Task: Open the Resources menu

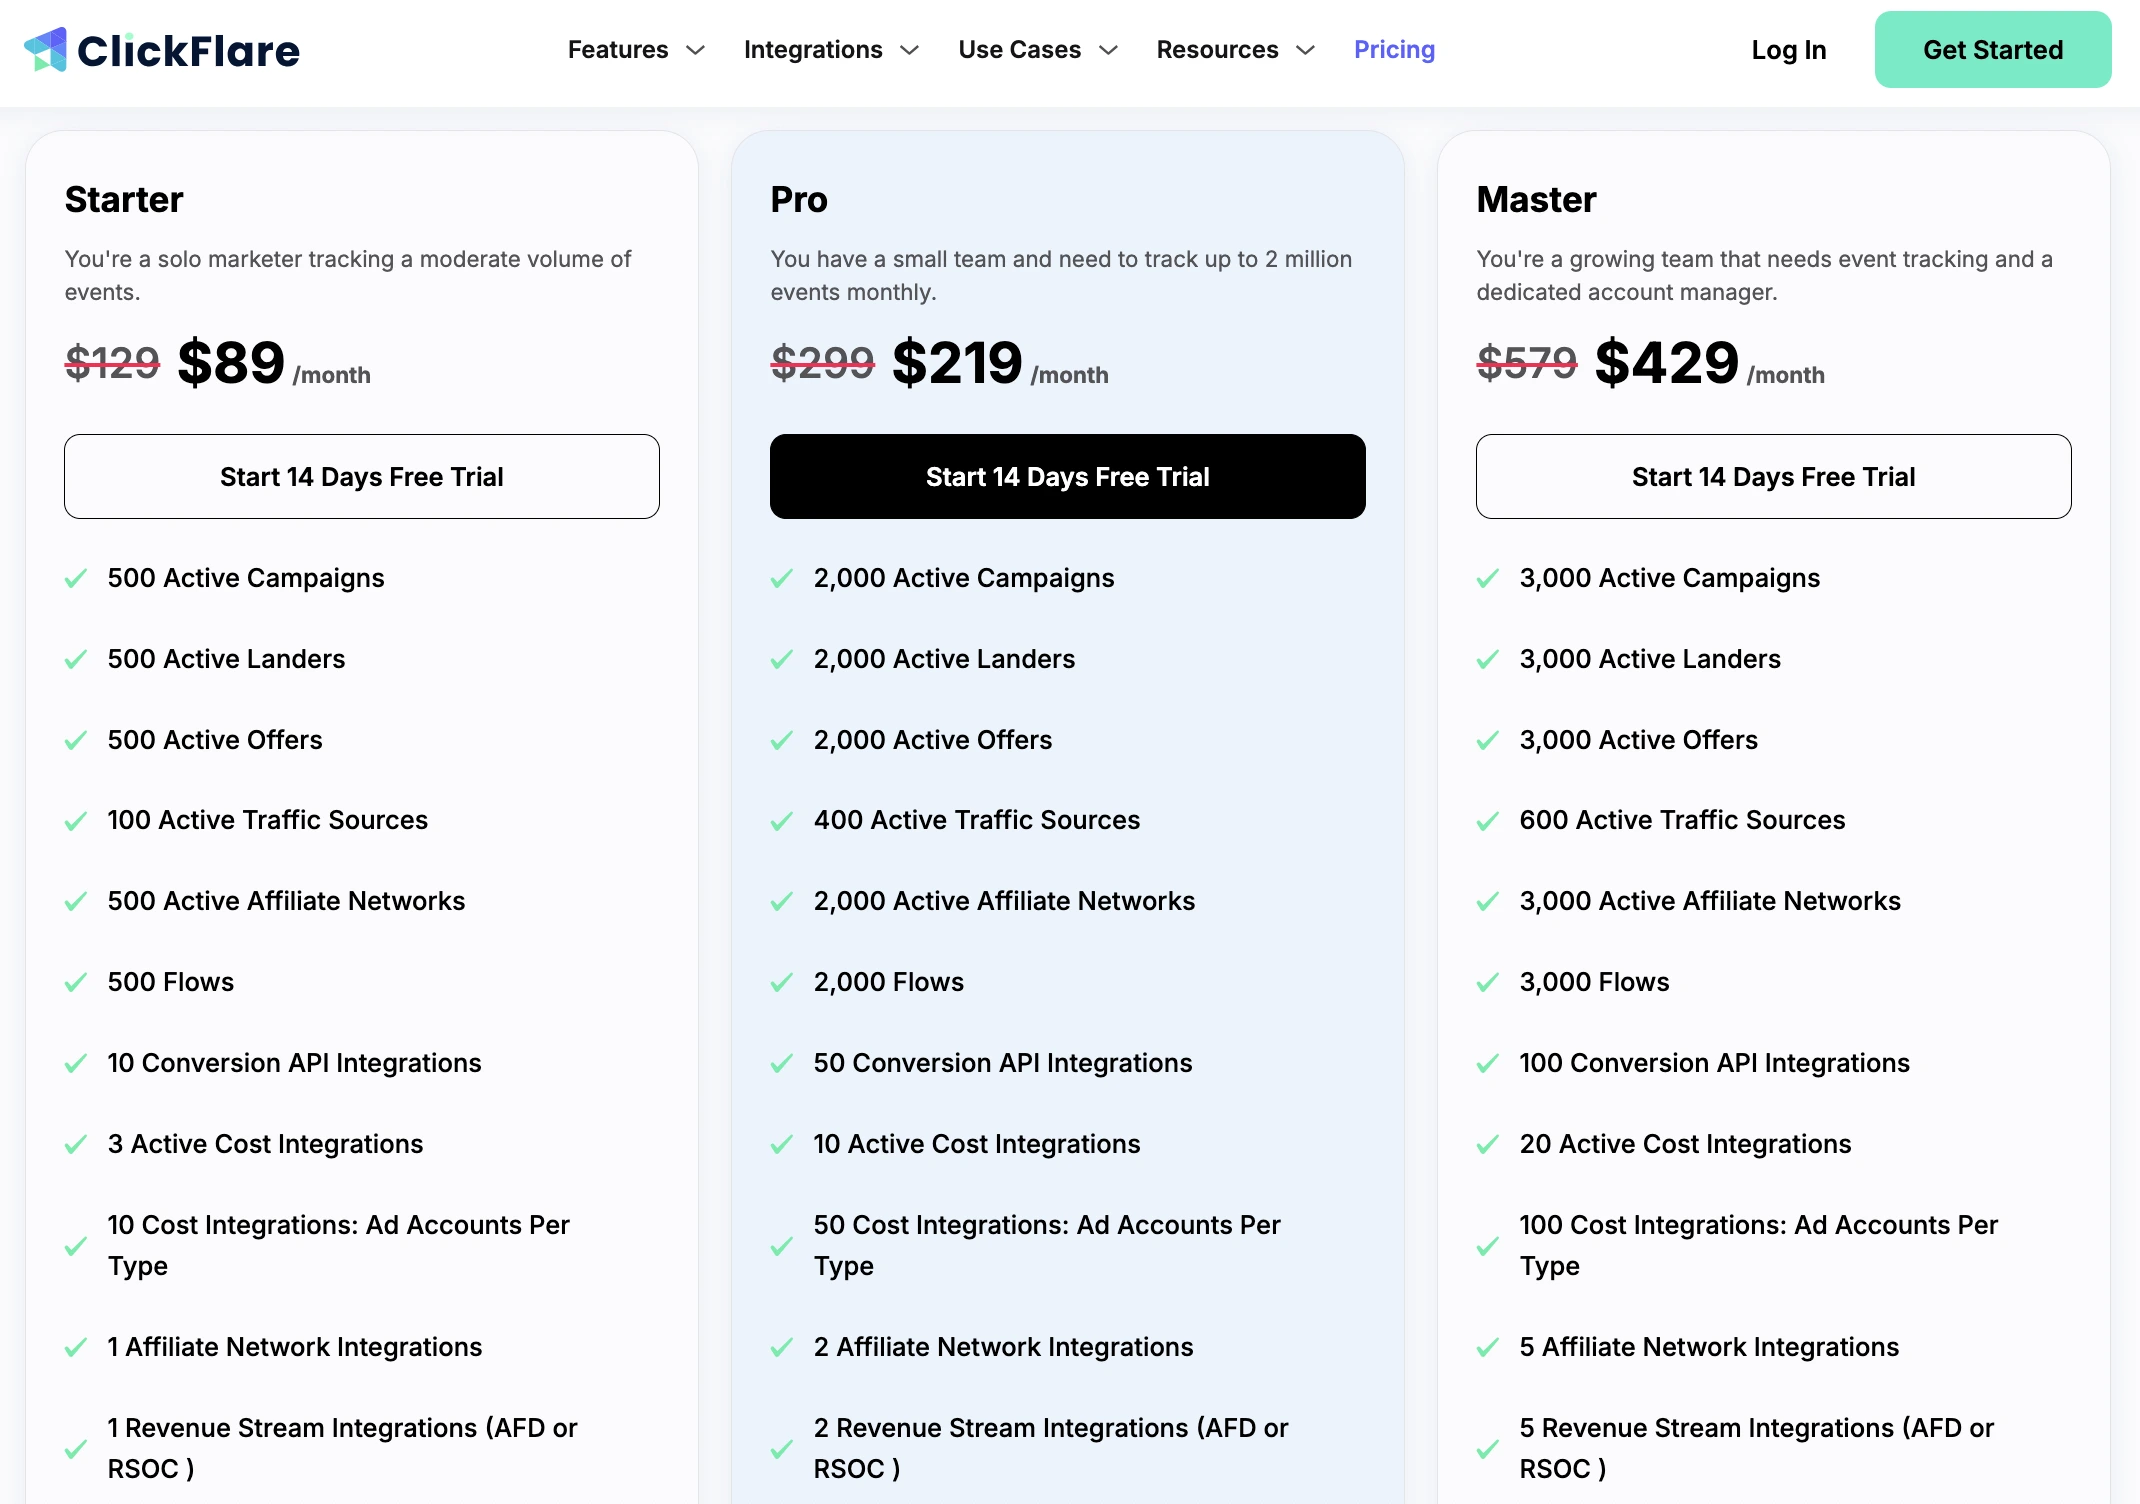Action: [1217, 50]
